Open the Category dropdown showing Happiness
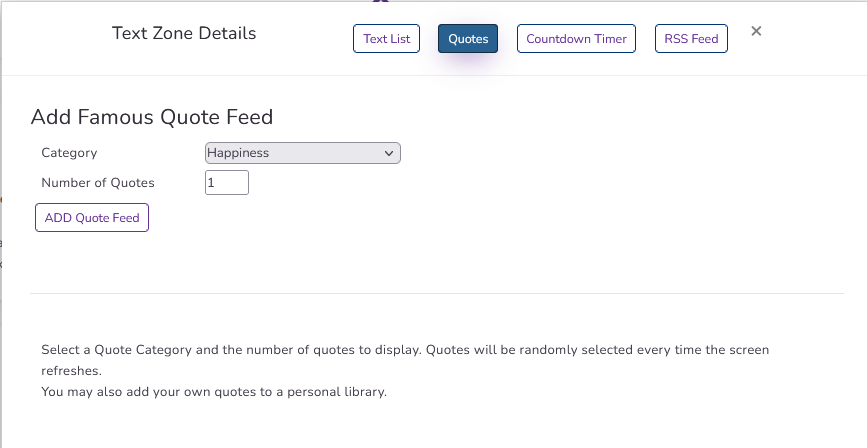867x448 pixels. 302,153
